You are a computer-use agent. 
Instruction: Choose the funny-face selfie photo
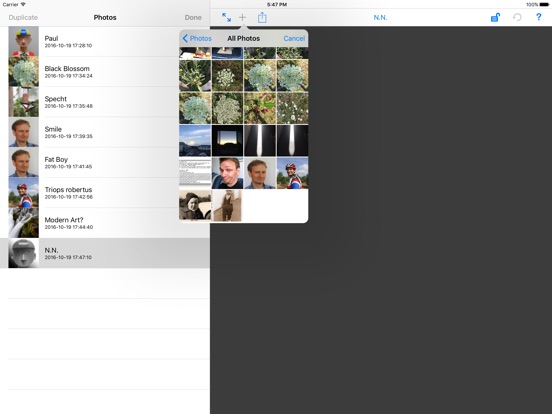(x=227, y=173)
